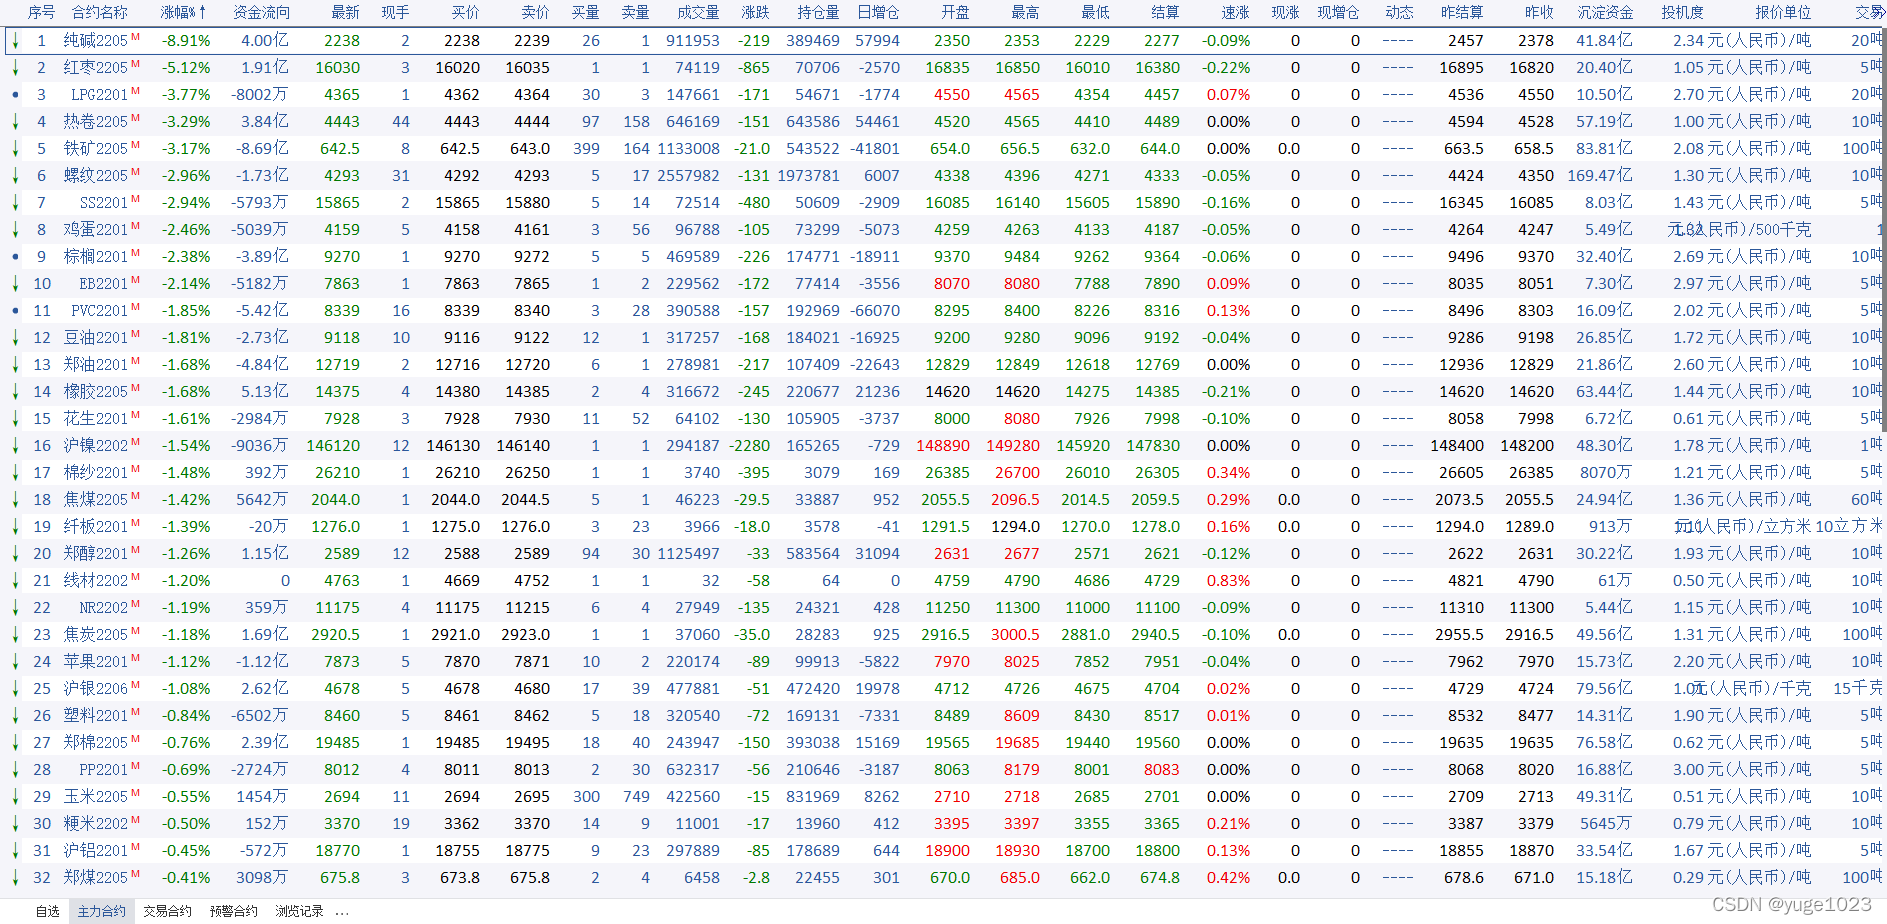Select the 主力合约 tab
This screenshot has width=1887, height=924.
coord(102,911)
